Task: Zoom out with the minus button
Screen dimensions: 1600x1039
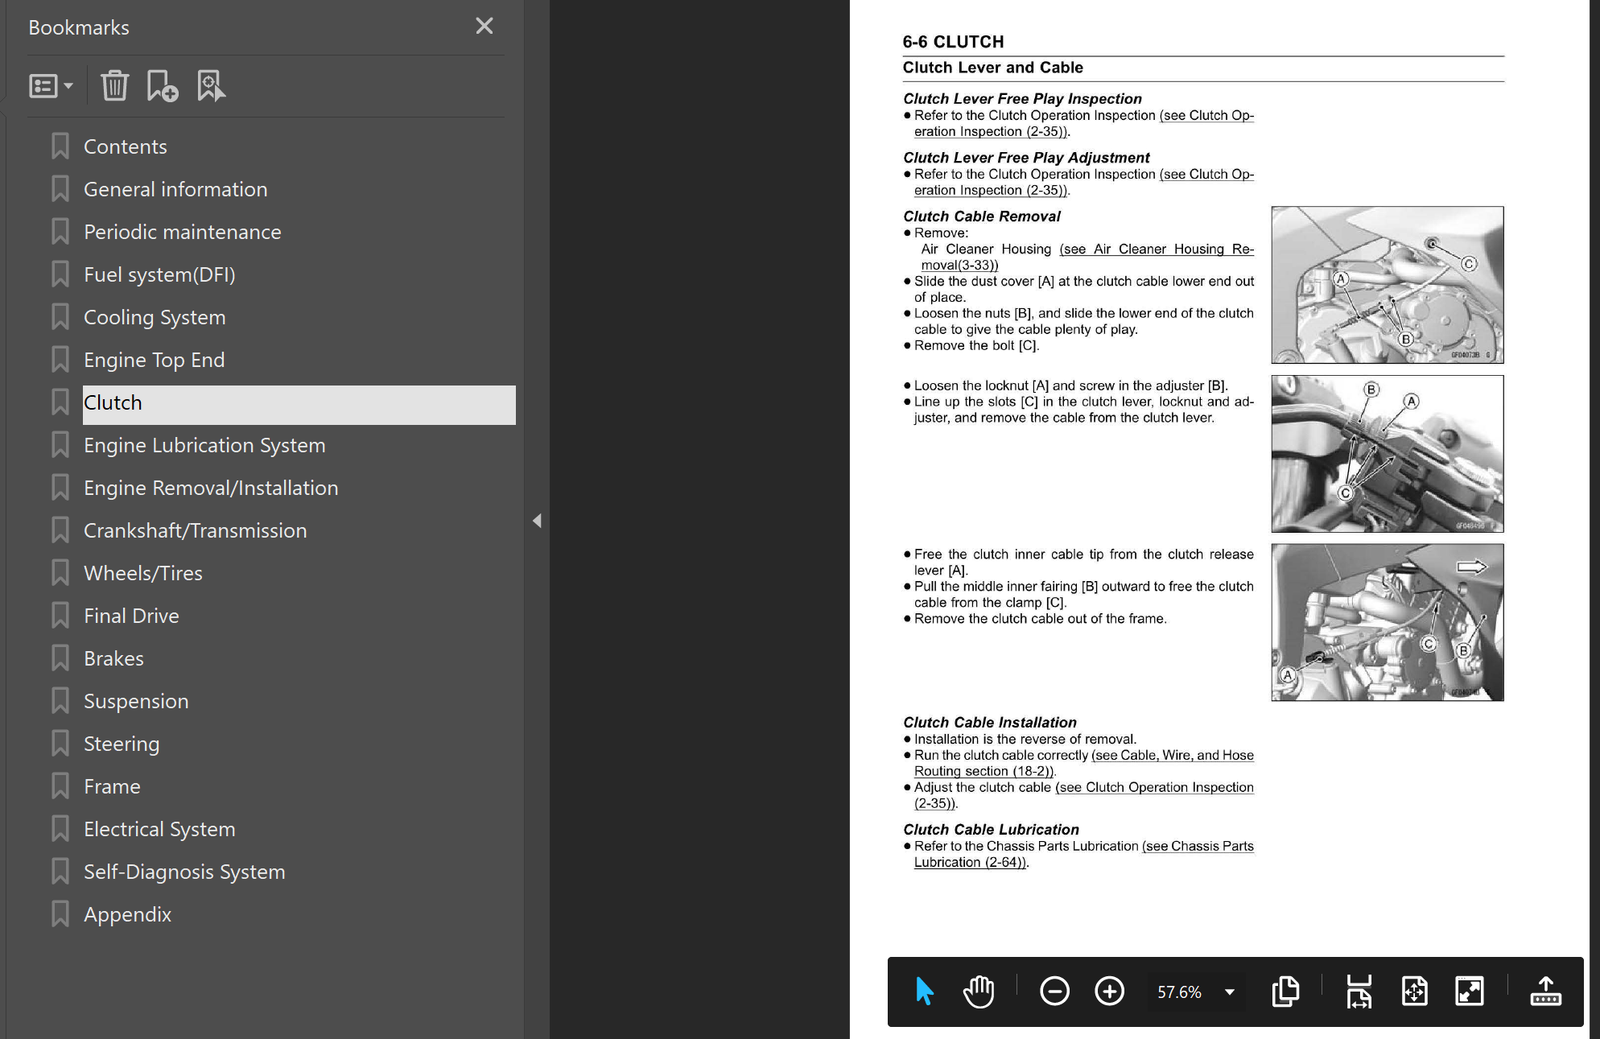Action: coord(1054,991)
